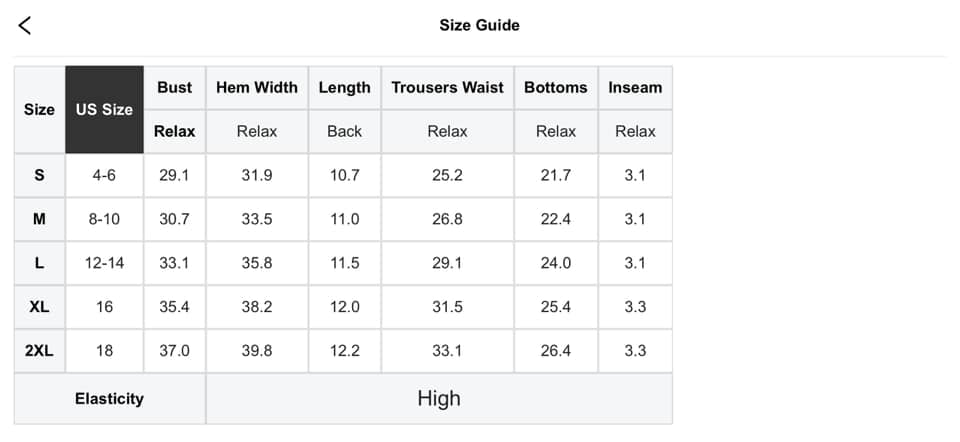
Task: Click the L size row label
Action: point(39,263)
